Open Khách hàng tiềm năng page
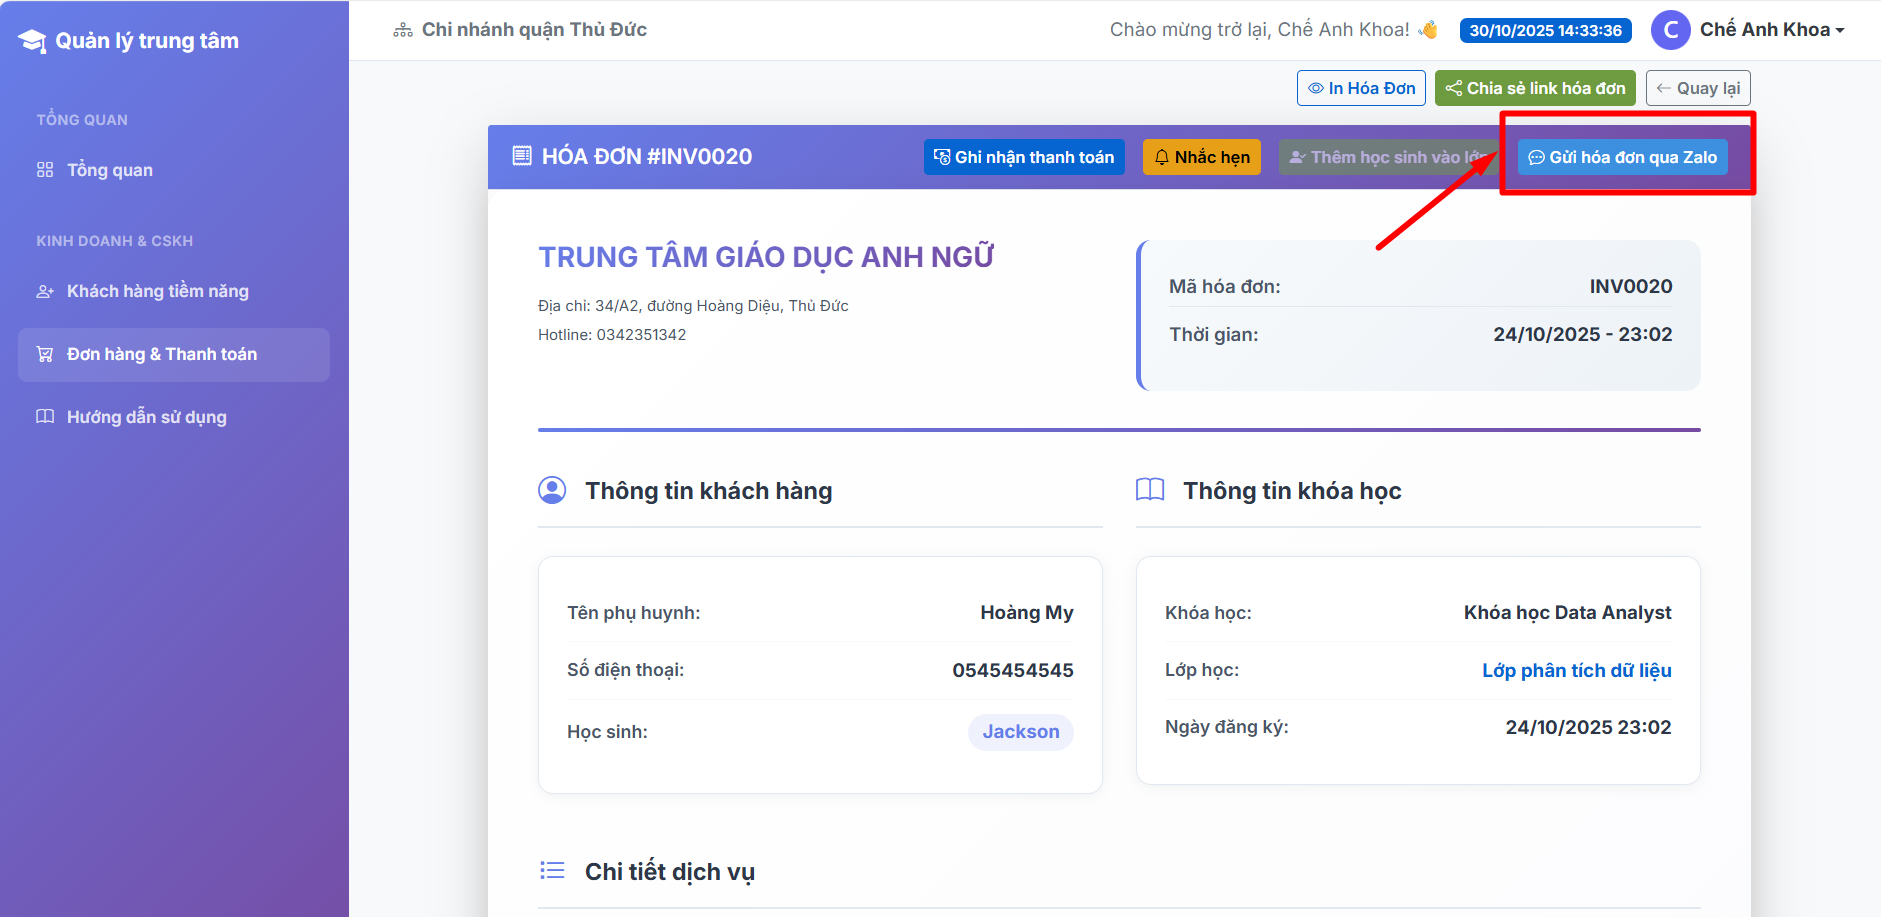The image size is (1881, 917). (x=158, y=292)
